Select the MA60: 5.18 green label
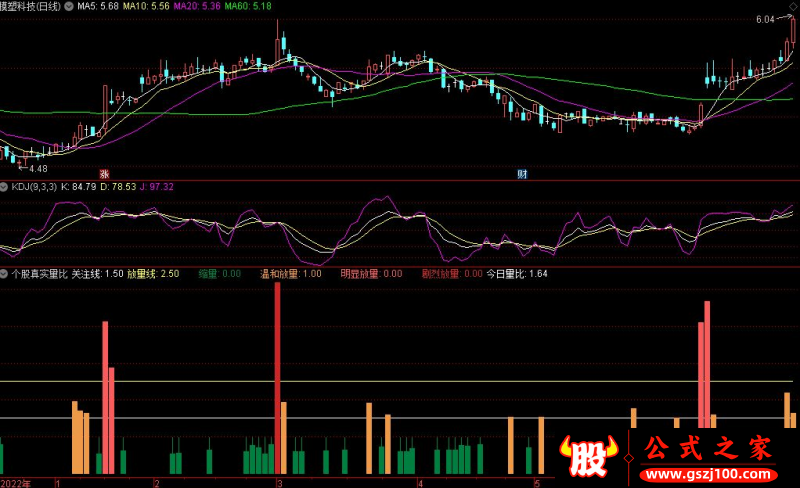 coord(248,6)
